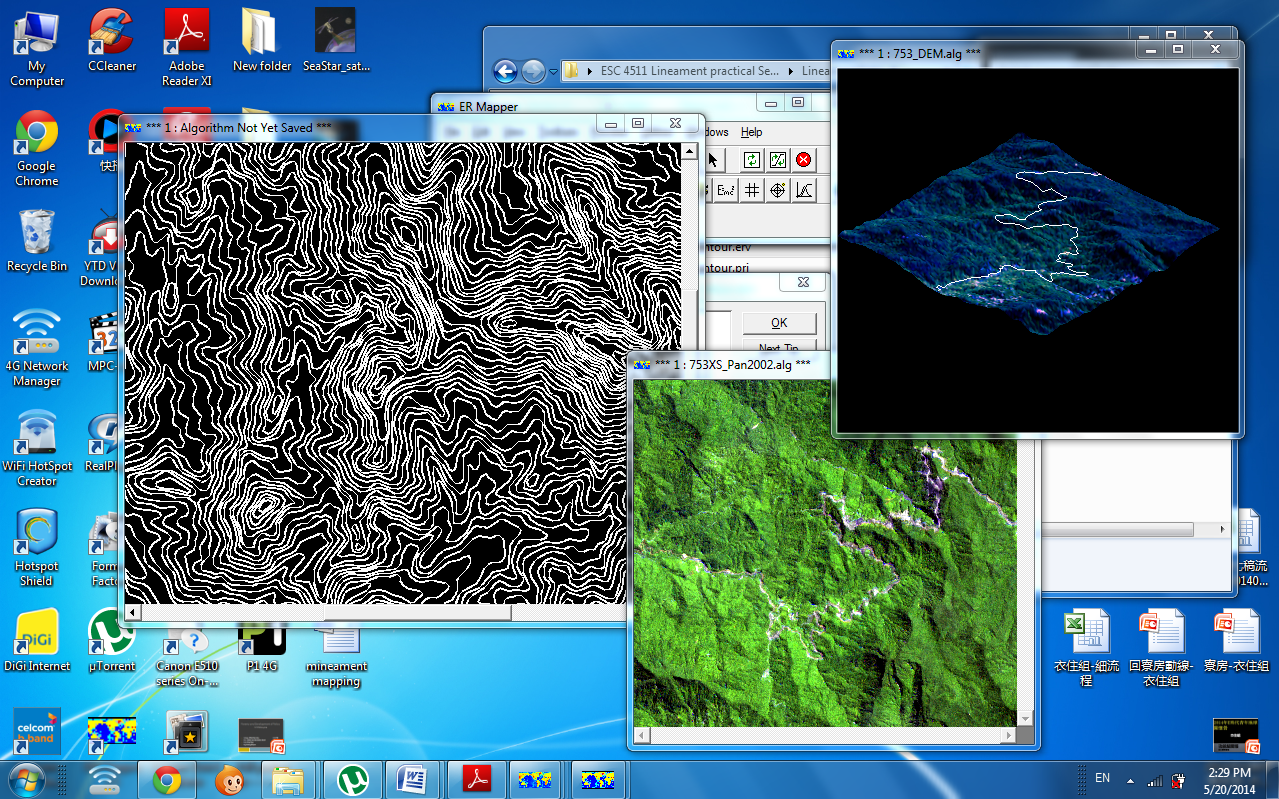Open the Explorer navigation history dropdown arrow
The image size is (1279, 799).
click(553, 72)
